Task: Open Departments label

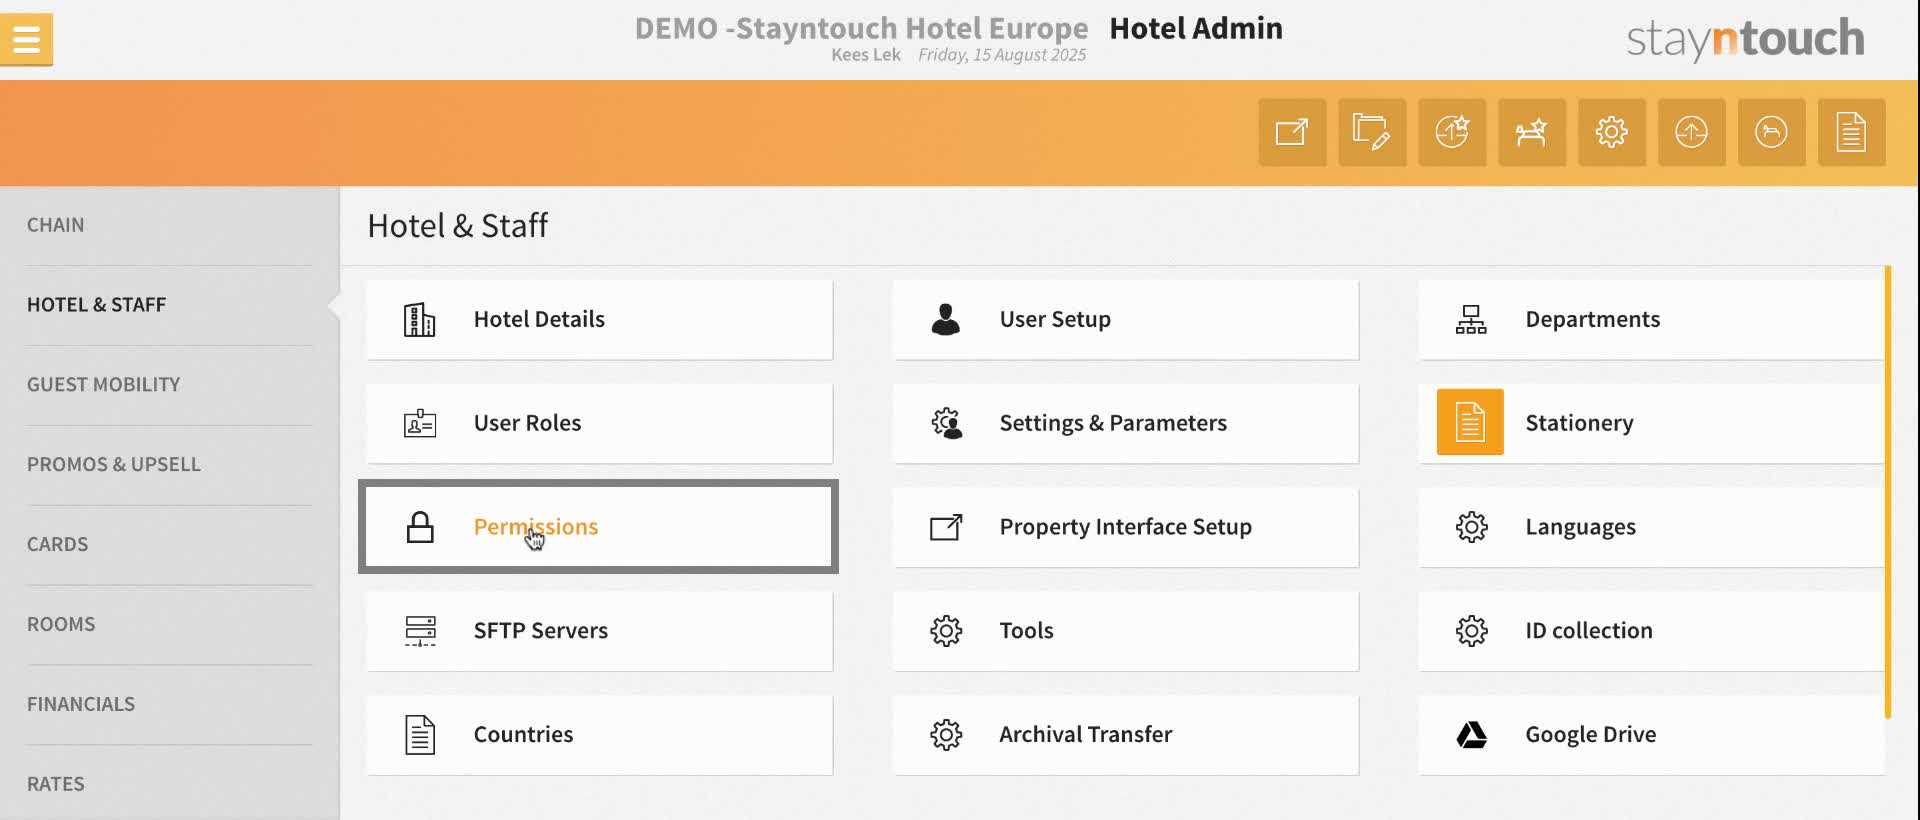Action: pos(1593,320)
